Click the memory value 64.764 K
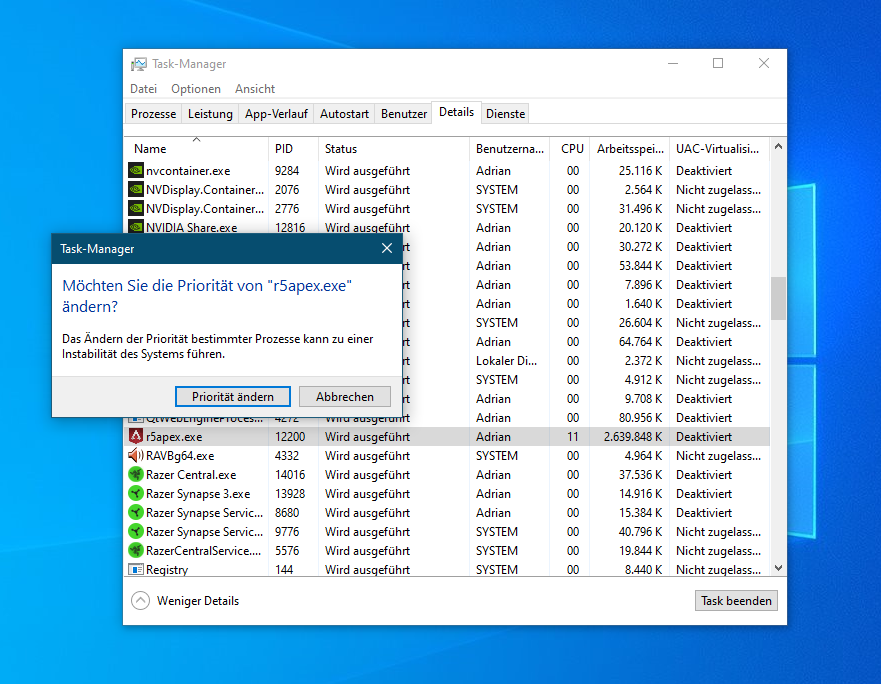The height and width of the screenshot is (684, 881). 640,341
